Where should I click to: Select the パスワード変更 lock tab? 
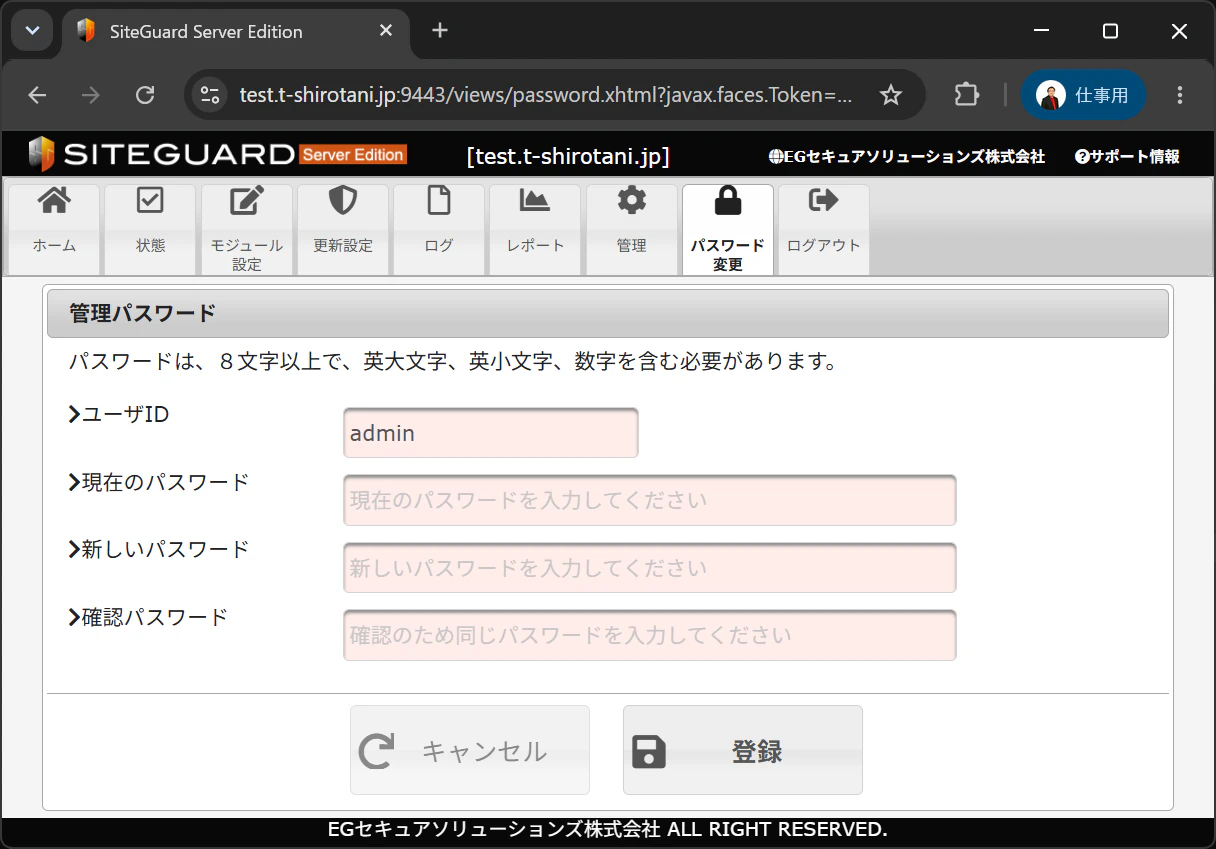(x=728, y=229)
